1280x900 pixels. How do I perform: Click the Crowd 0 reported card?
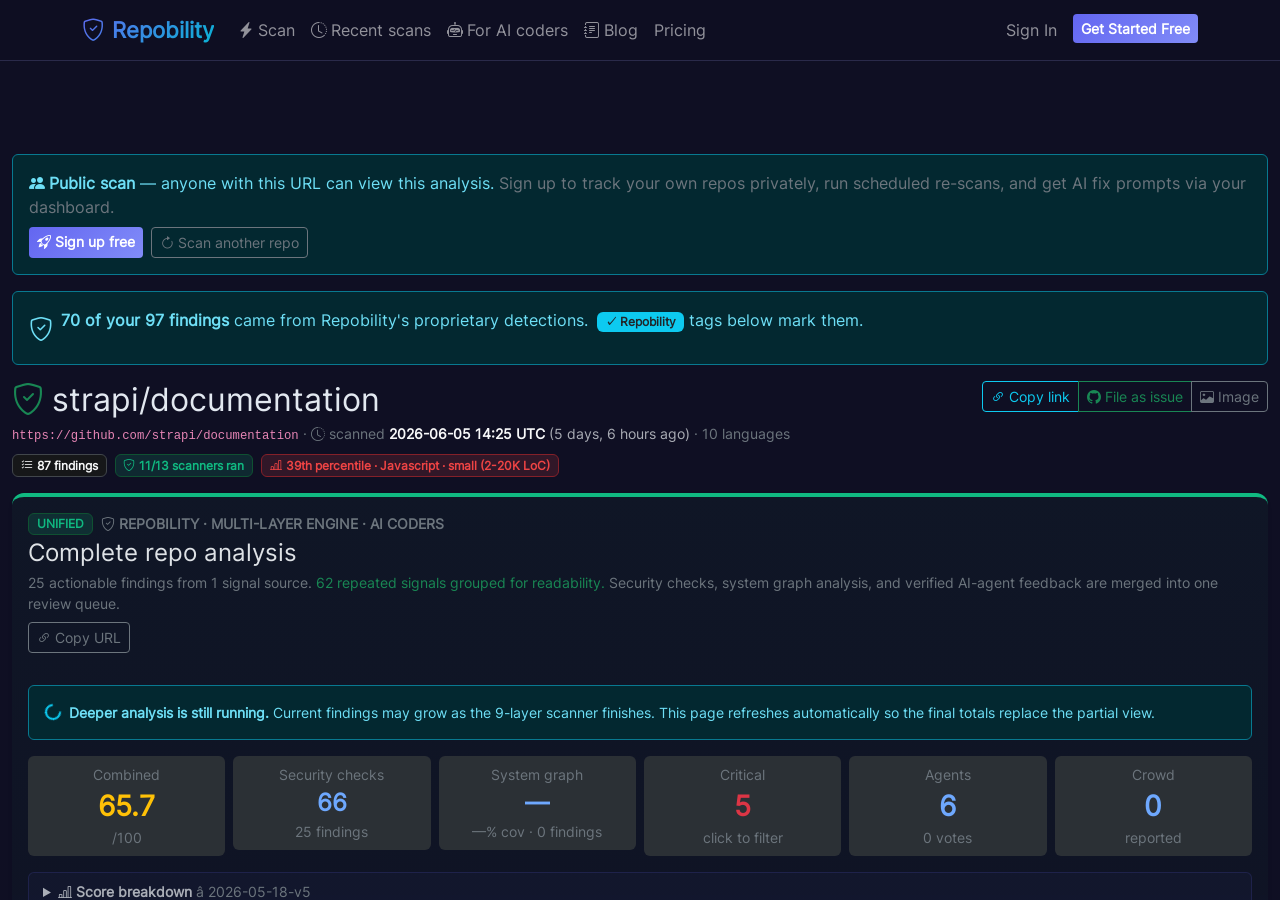1153,806
